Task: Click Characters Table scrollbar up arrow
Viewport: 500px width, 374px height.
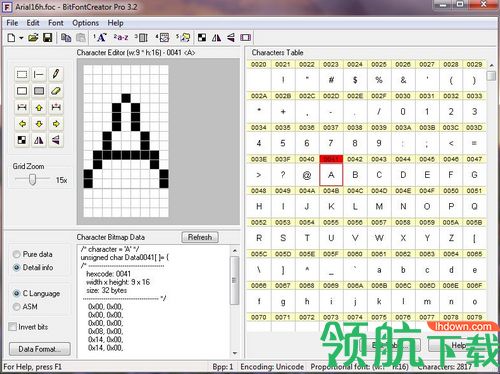Action: coord(491,65)
